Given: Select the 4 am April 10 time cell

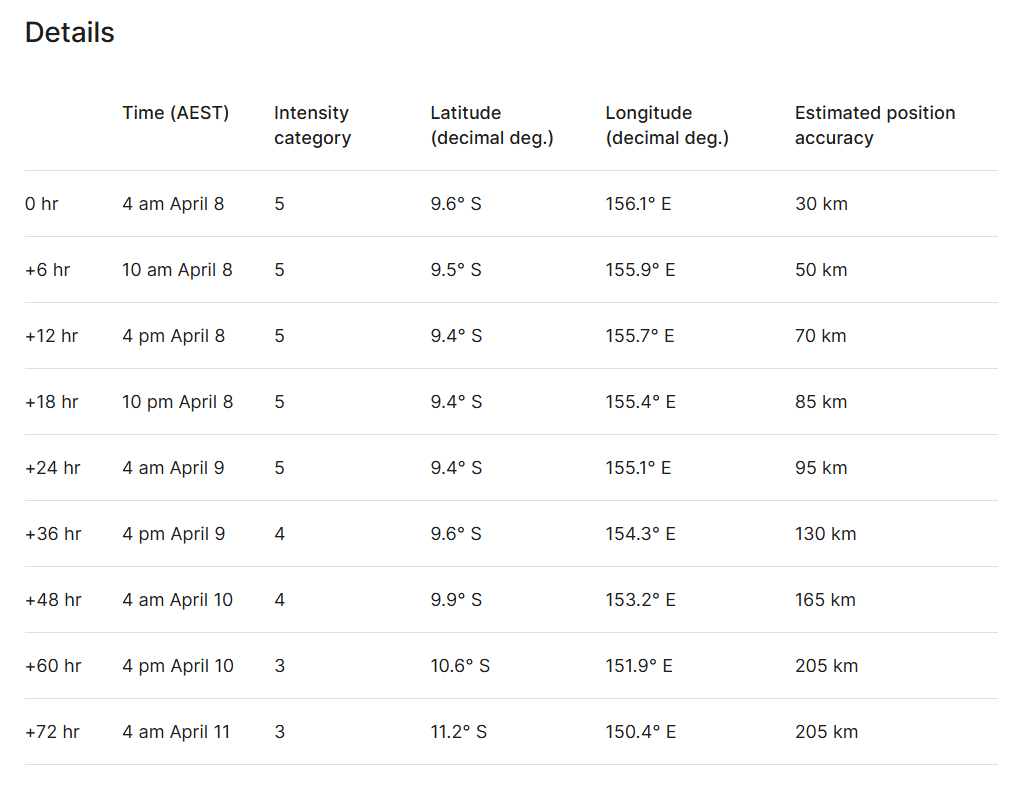Looking at the screenshot, I should point(178,600).
